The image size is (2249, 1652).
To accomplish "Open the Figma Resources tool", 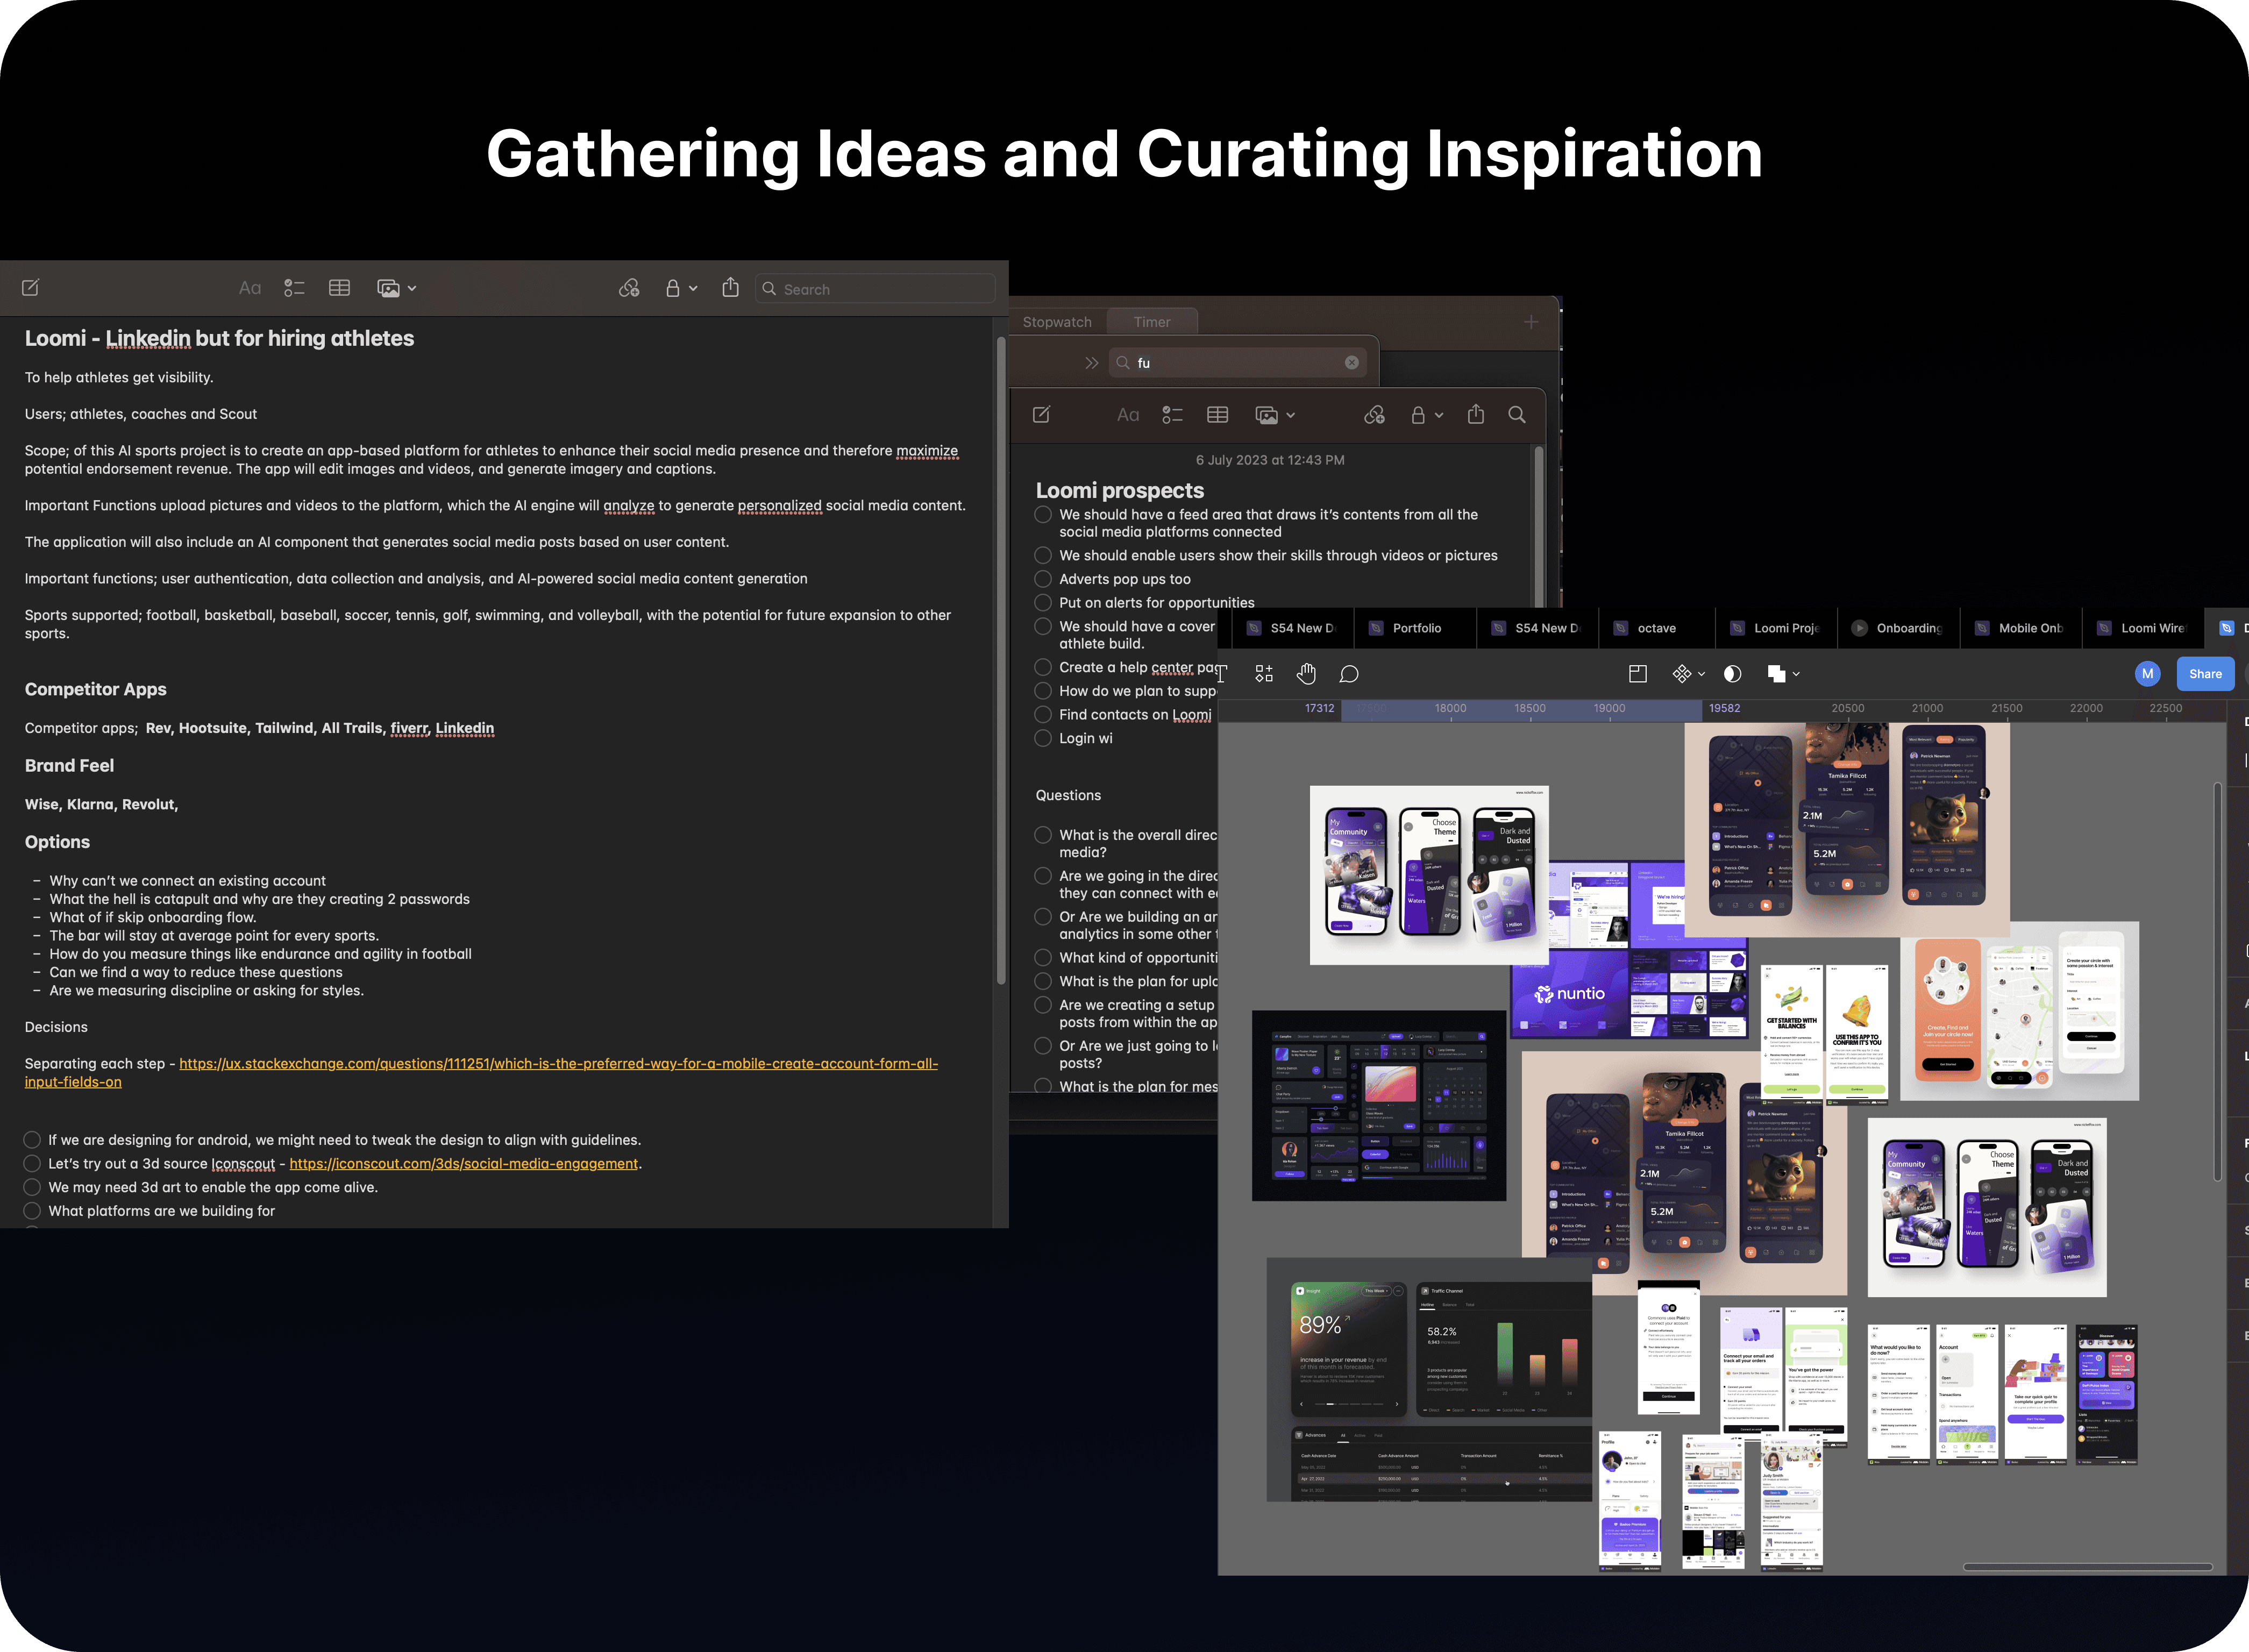I will point(1264,674).
